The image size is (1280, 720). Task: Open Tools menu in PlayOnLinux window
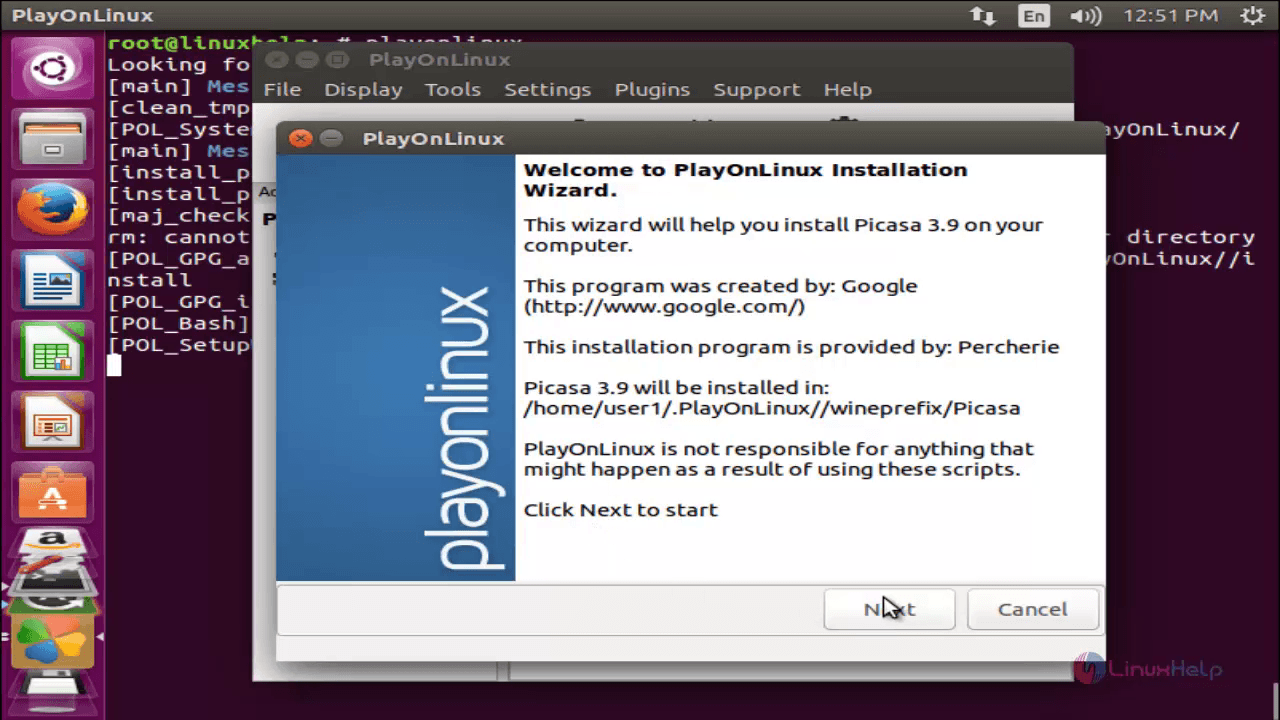[453, 90]
